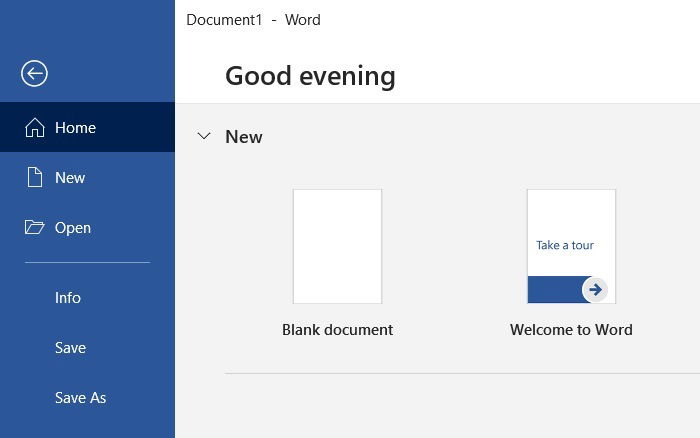
Task: Click the Open folder icon in sidebar
Action: (x=34, y=227)
